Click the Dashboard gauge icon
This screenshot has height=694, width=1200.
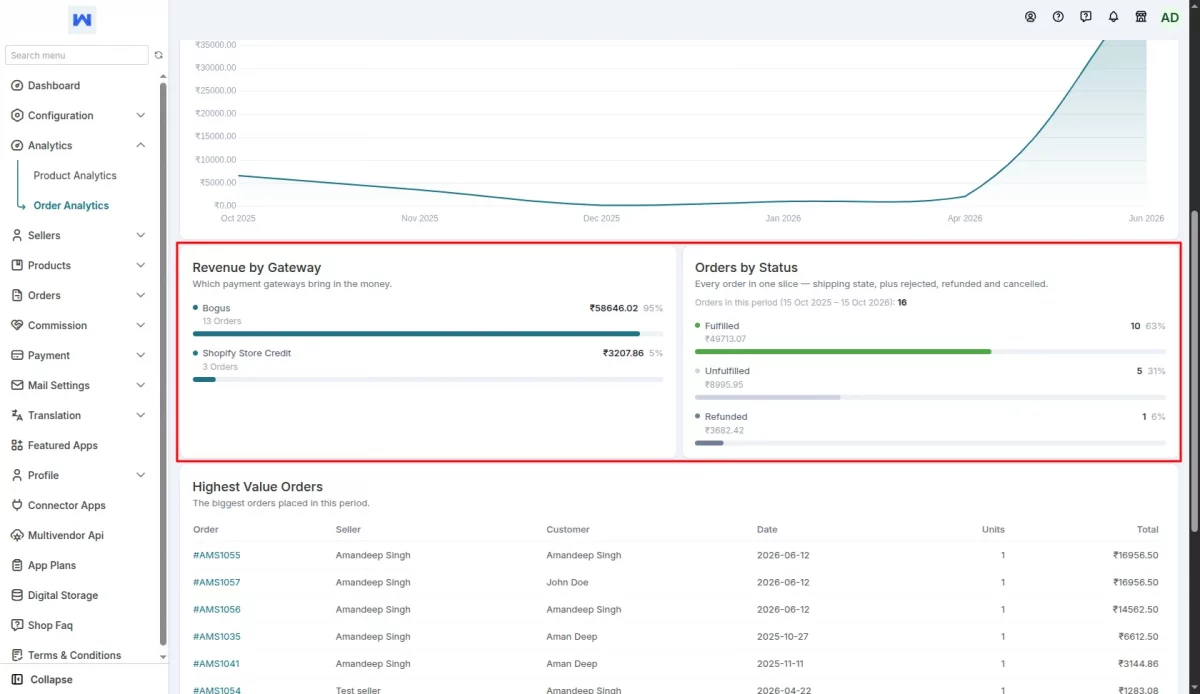pos(18,86)
